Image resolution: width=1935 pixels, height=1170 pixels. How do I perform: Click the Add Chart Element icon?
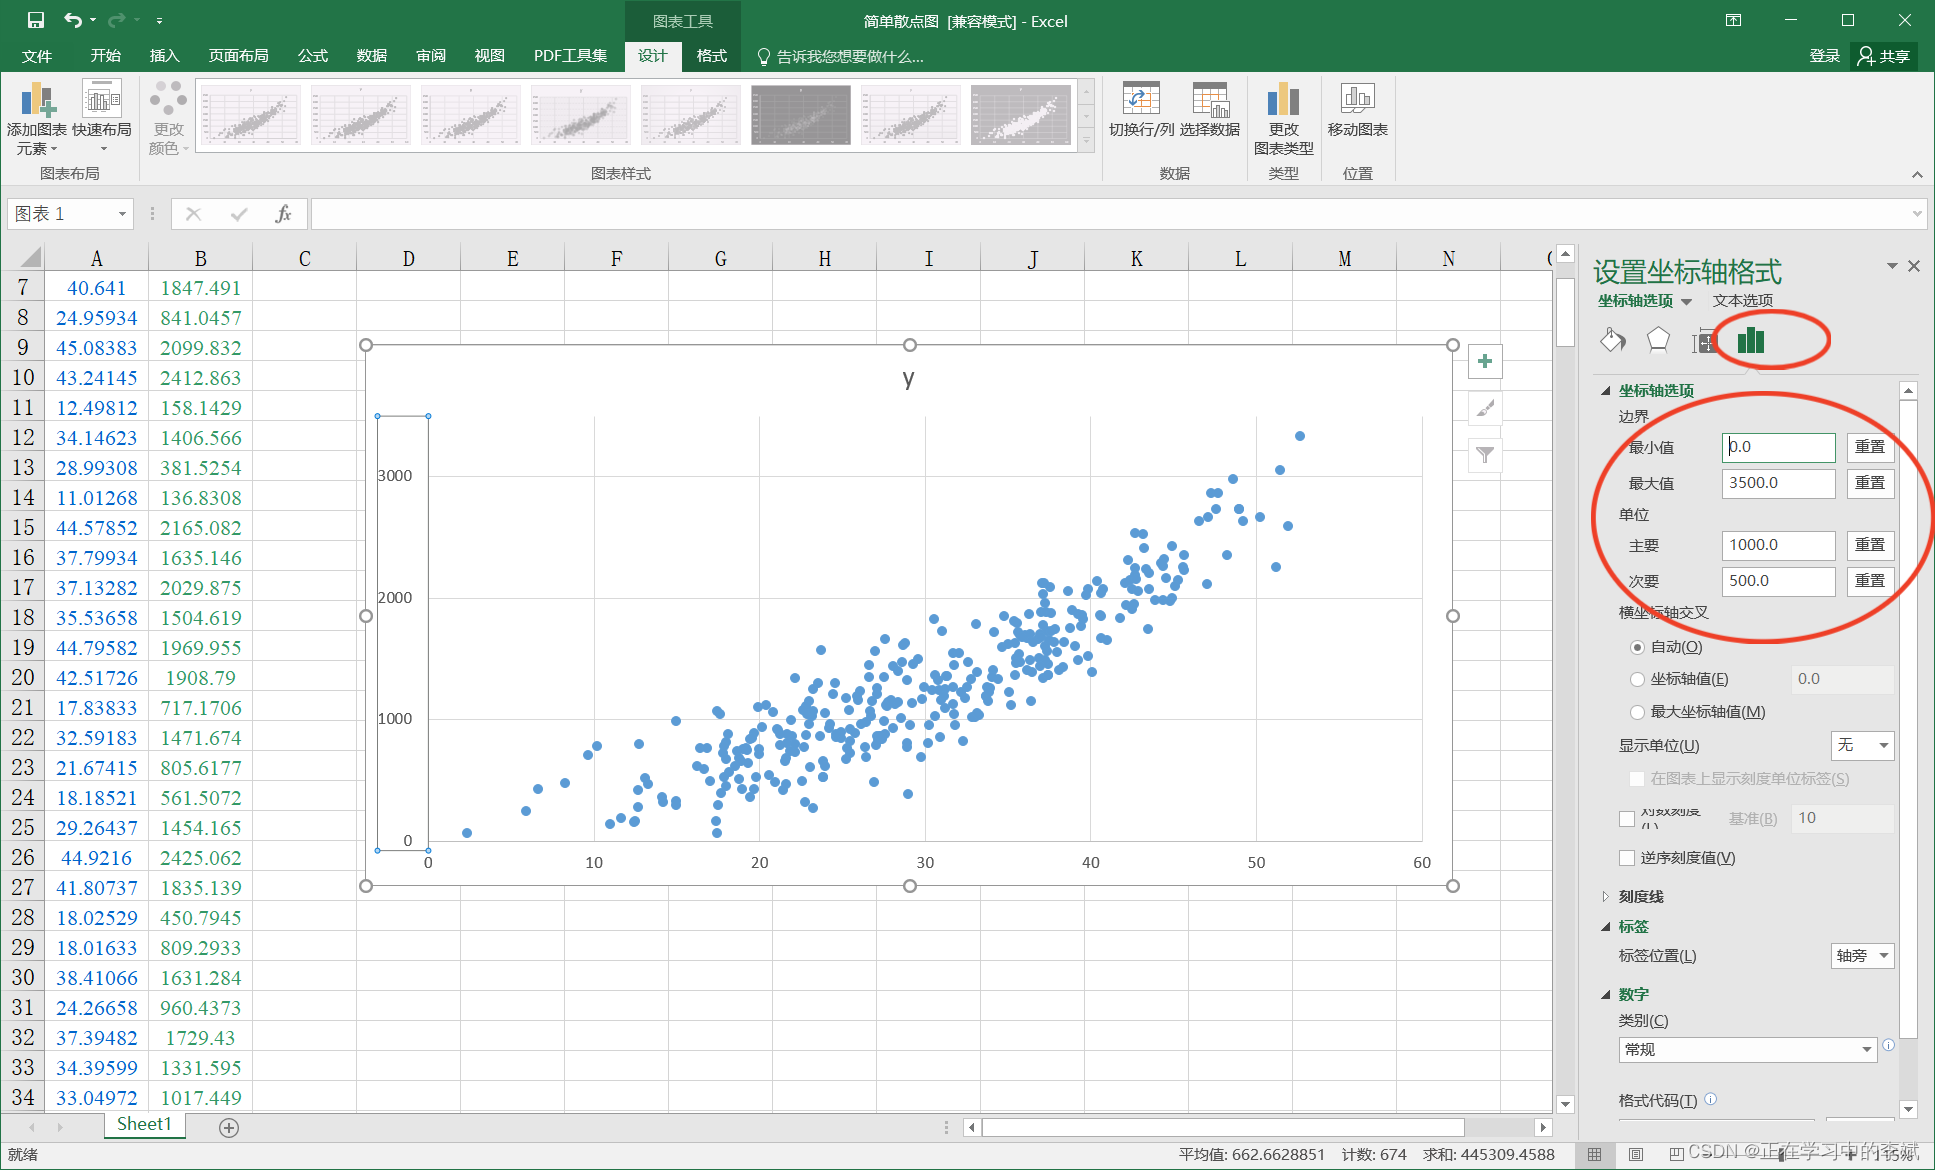37,102
